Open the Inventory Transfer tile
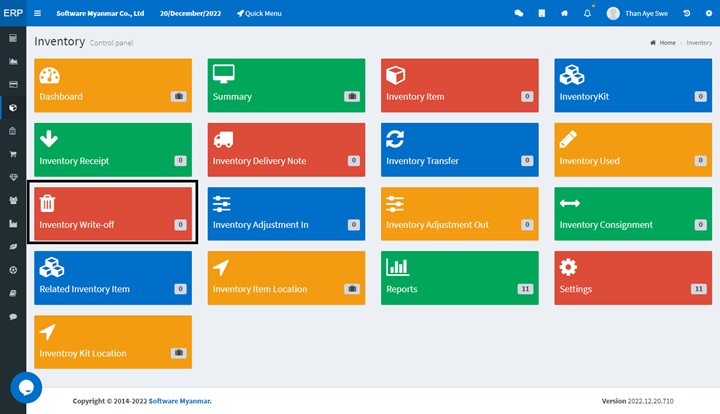720x414 pixels. click(x=460, y=150)
